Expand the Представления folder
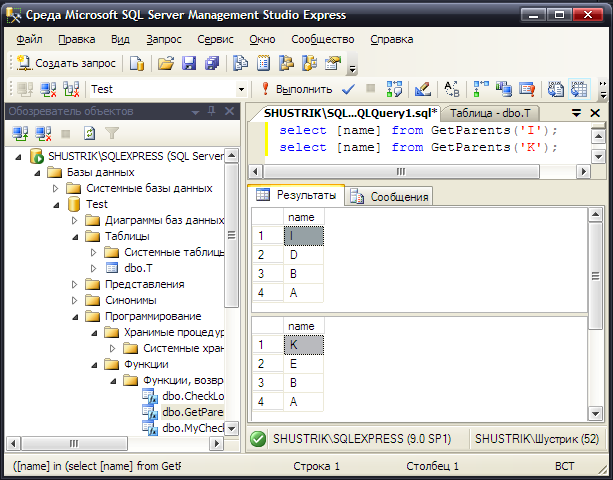 (74, 284)
